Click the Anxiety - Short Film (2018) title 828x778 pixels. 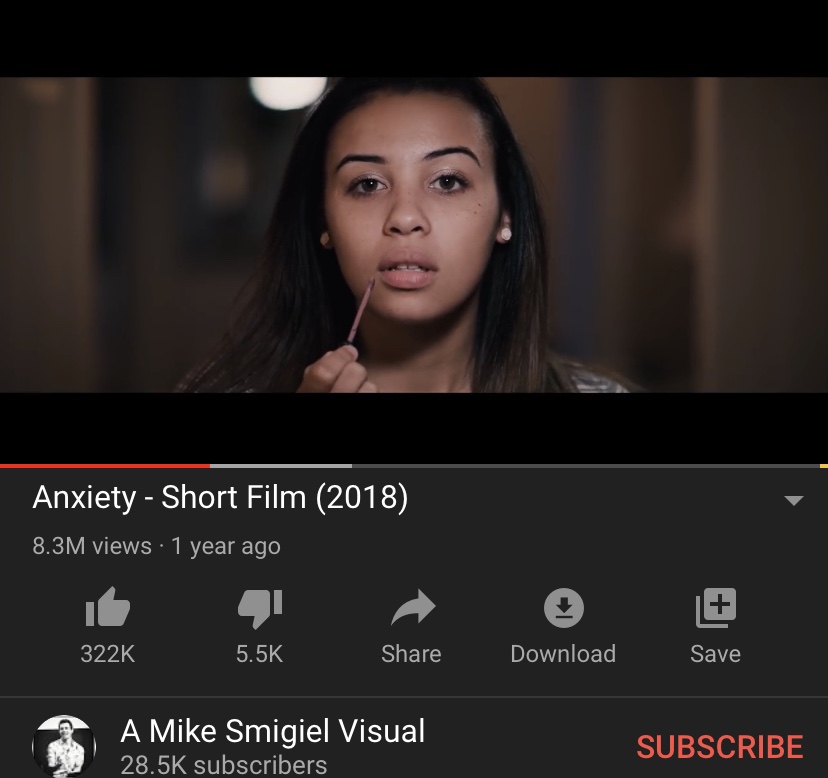(220, 498)
